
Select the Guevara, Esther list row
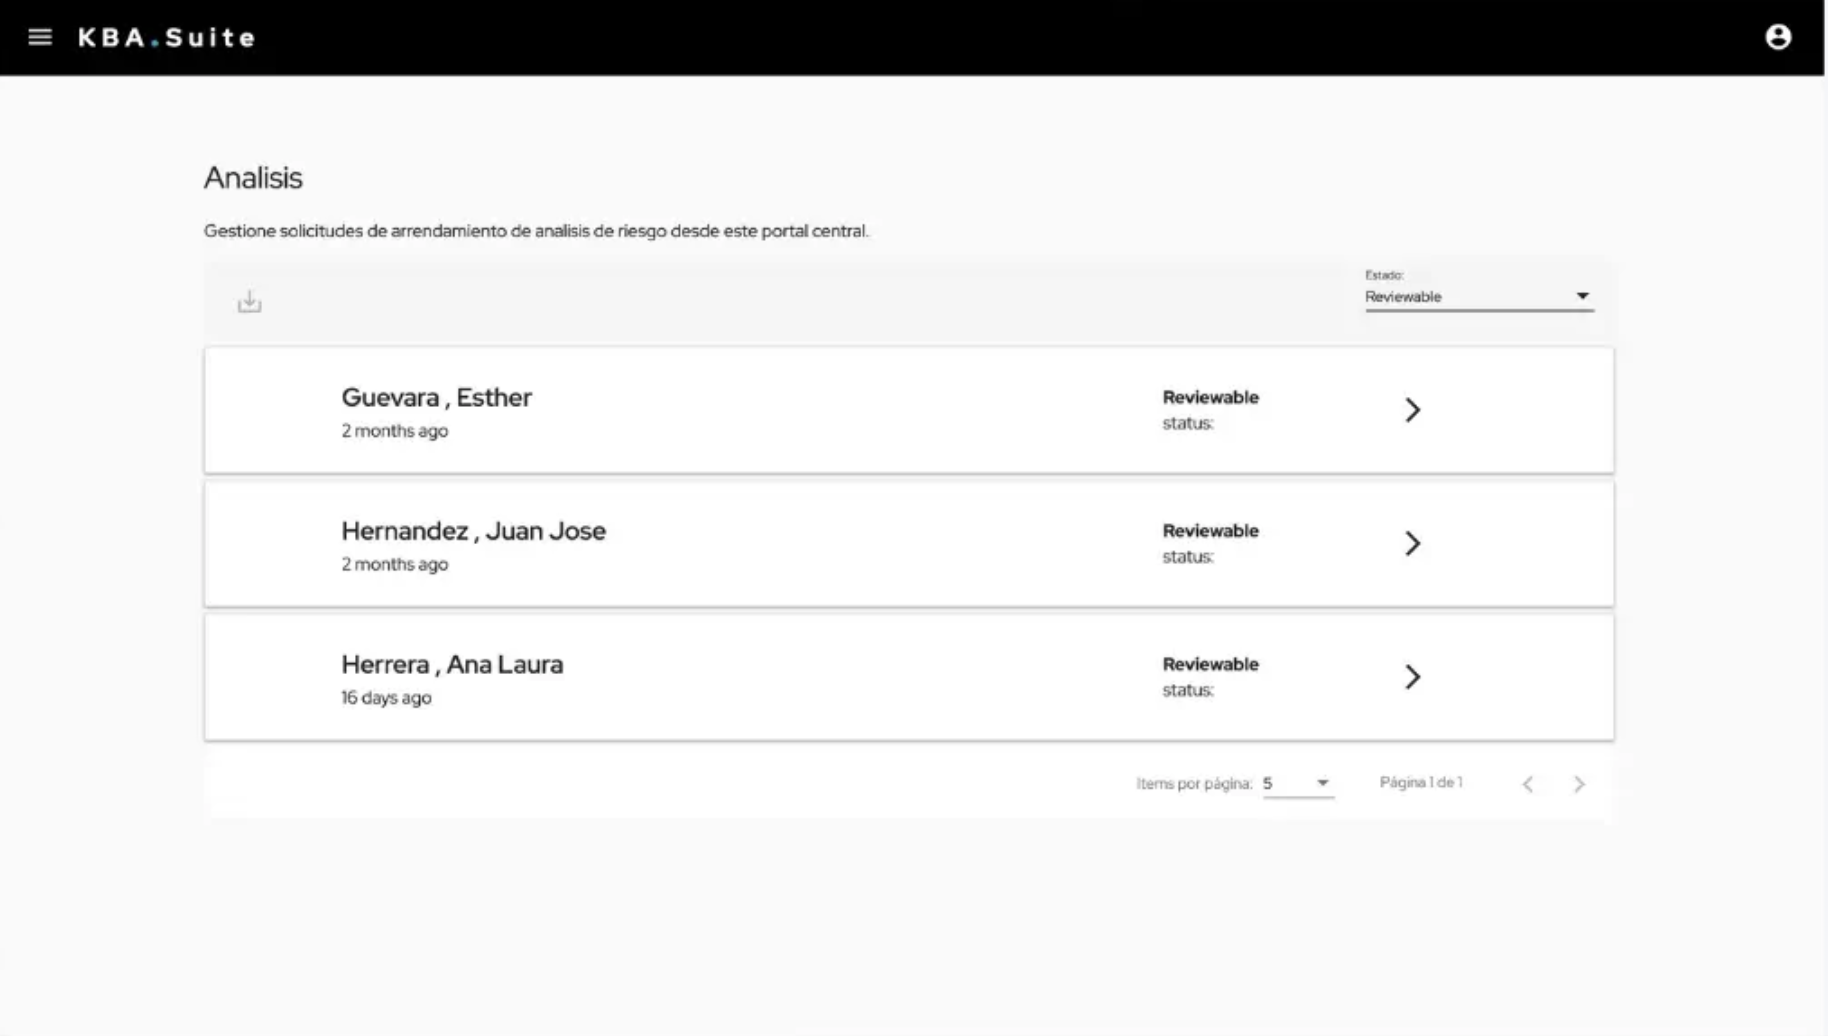click(800, 410)
